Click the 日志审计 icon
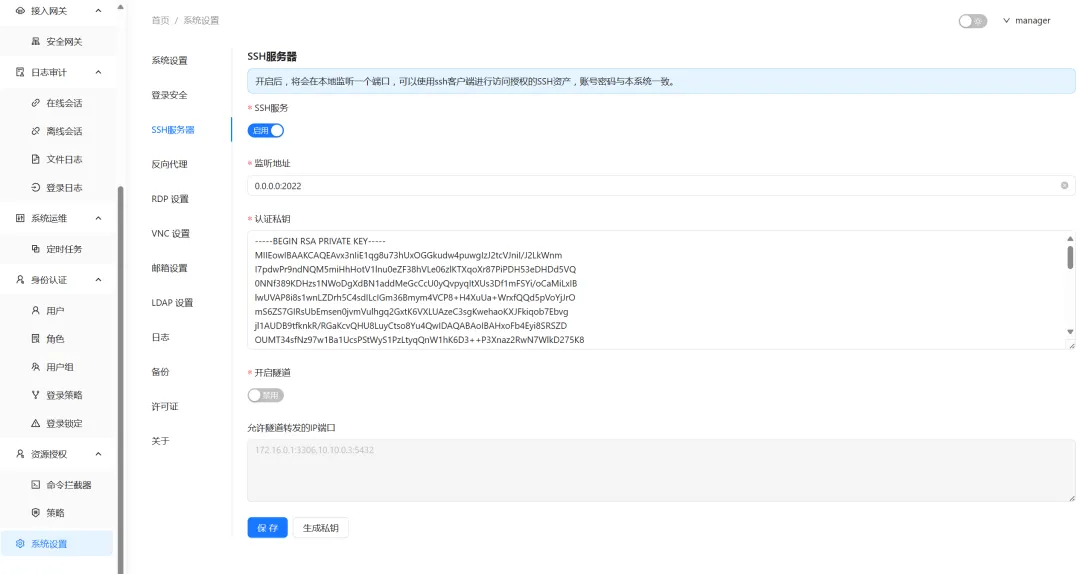 (x=20, y=72)
